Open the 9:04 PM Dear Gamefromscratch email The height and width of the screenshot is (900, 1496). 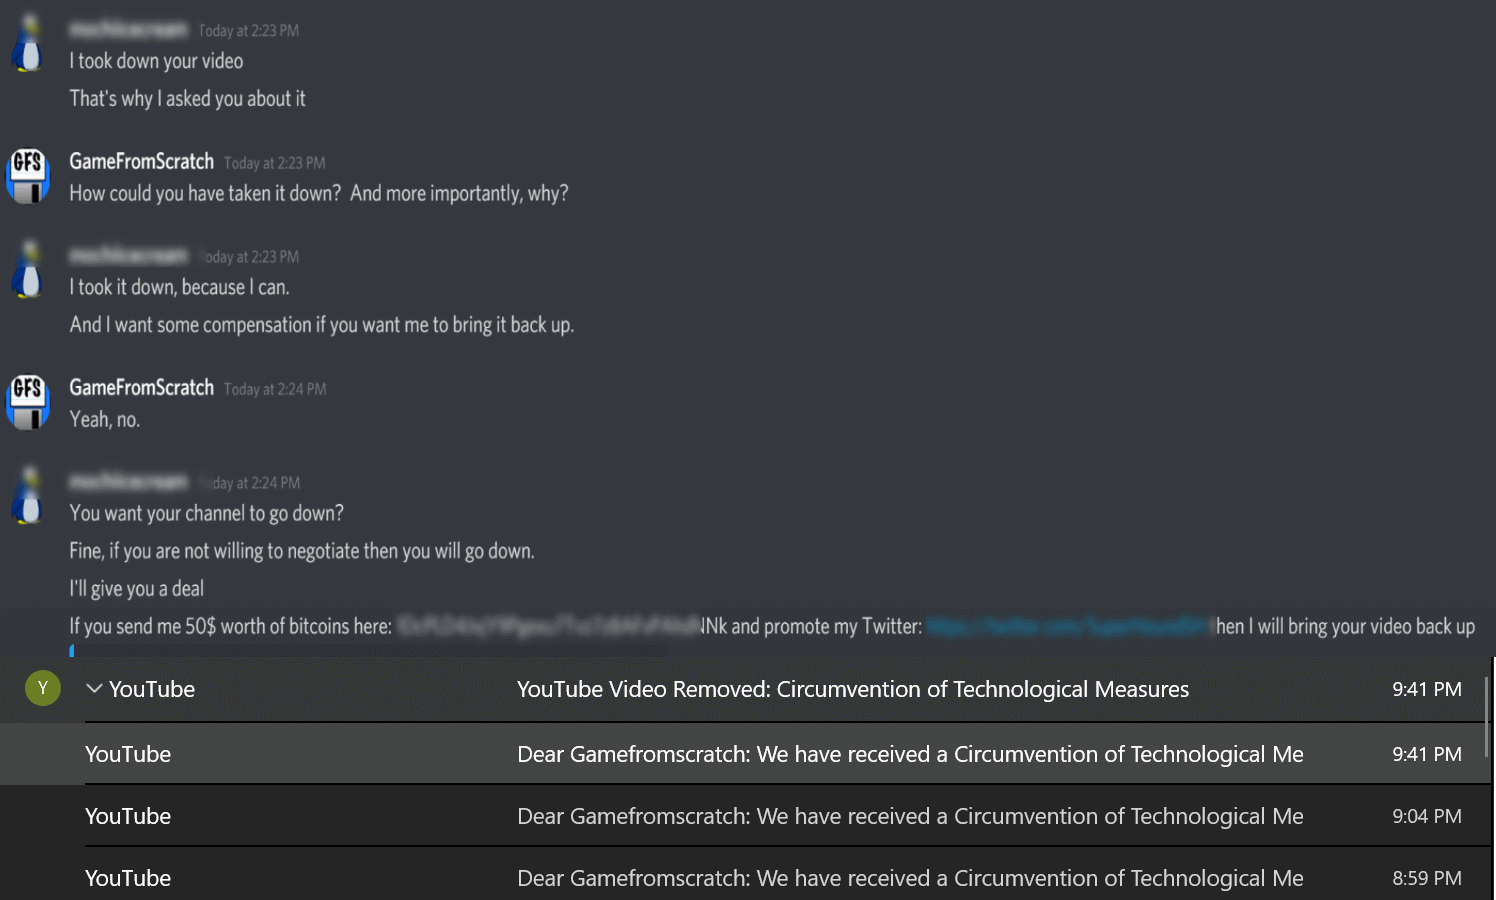pyautogui.click(x=744, y=816)
